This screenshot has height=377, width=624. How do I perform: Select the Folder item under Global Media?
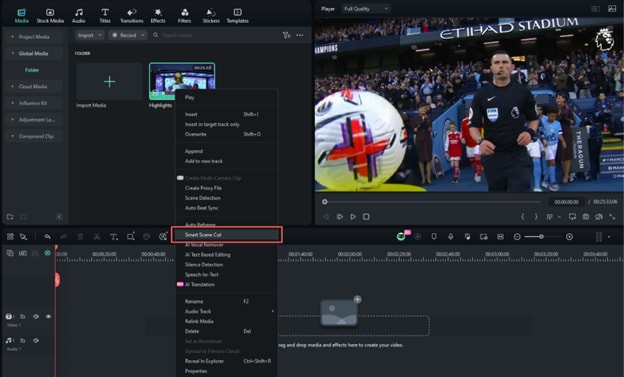click(32, 70)
